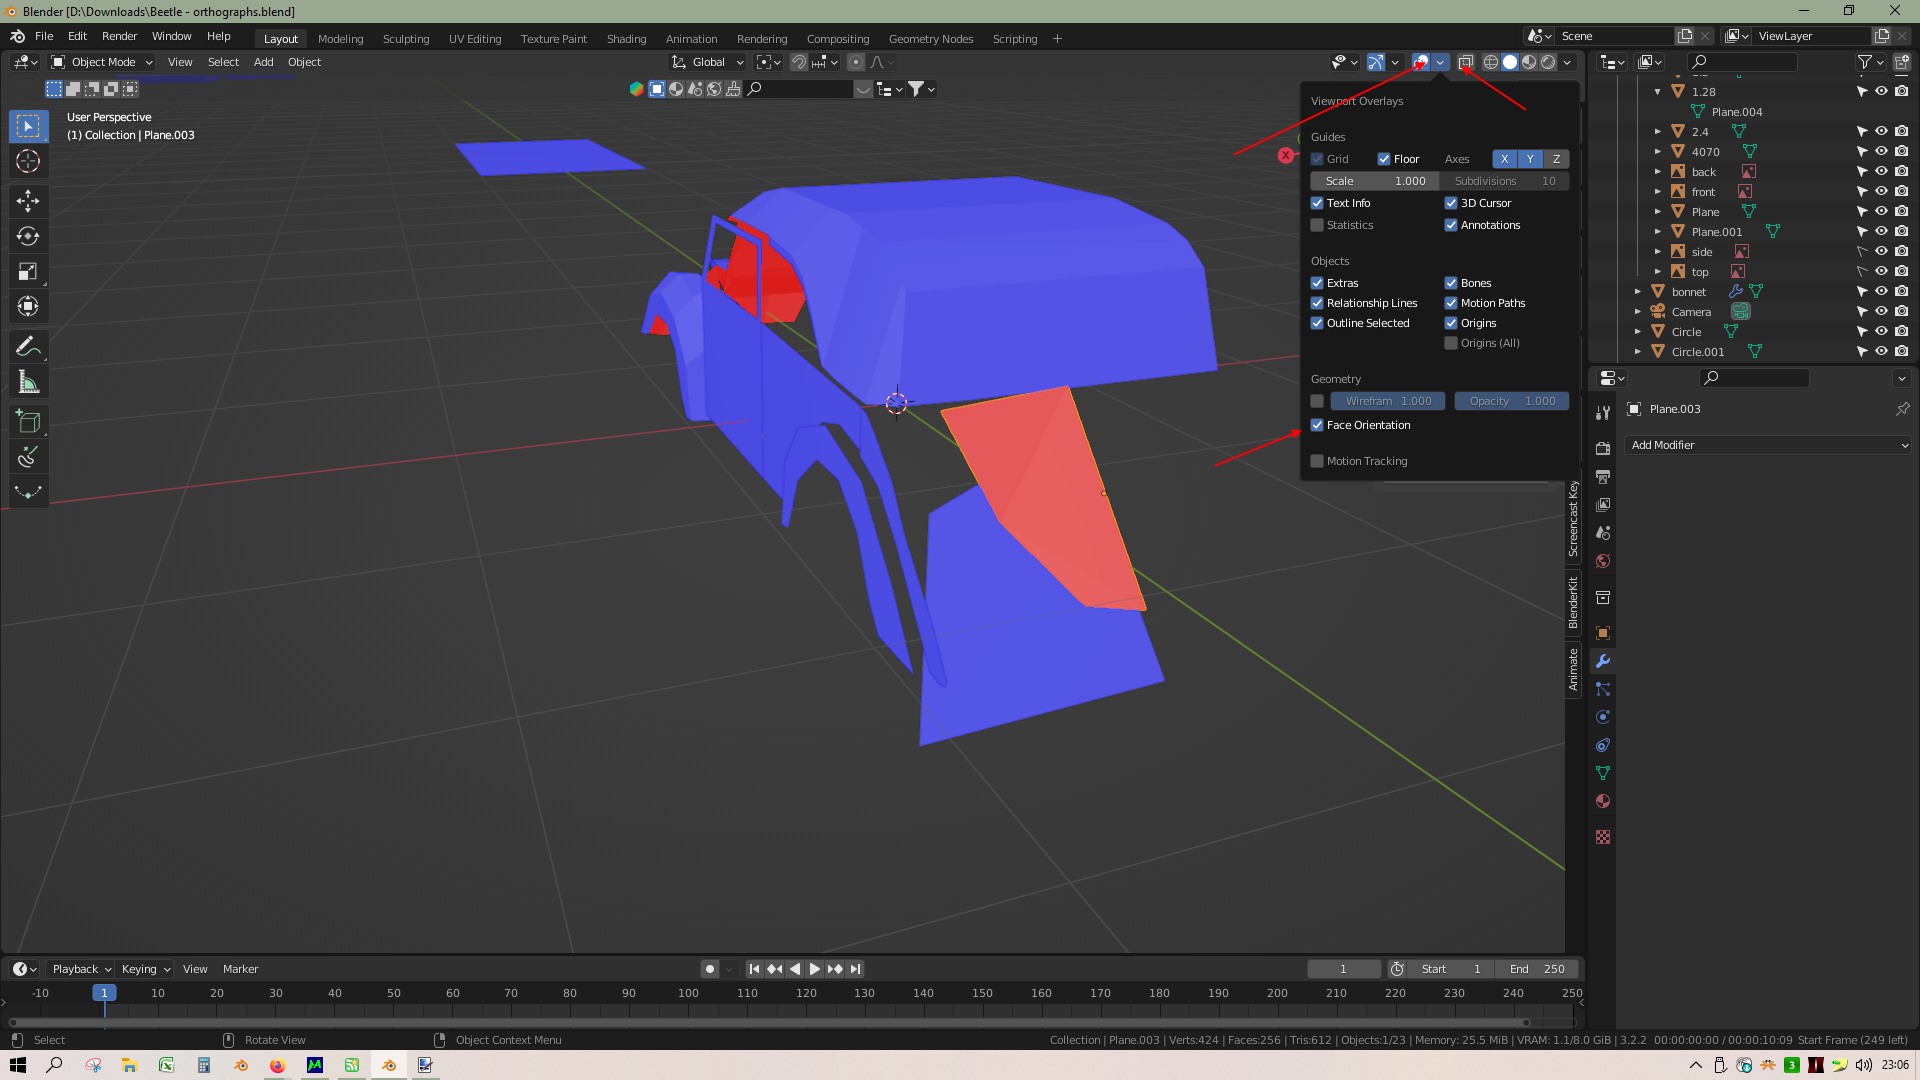Viewport: 1920px width, 1080px height.
Task: Jump to start frame in timeline
Action: (754, 969)
